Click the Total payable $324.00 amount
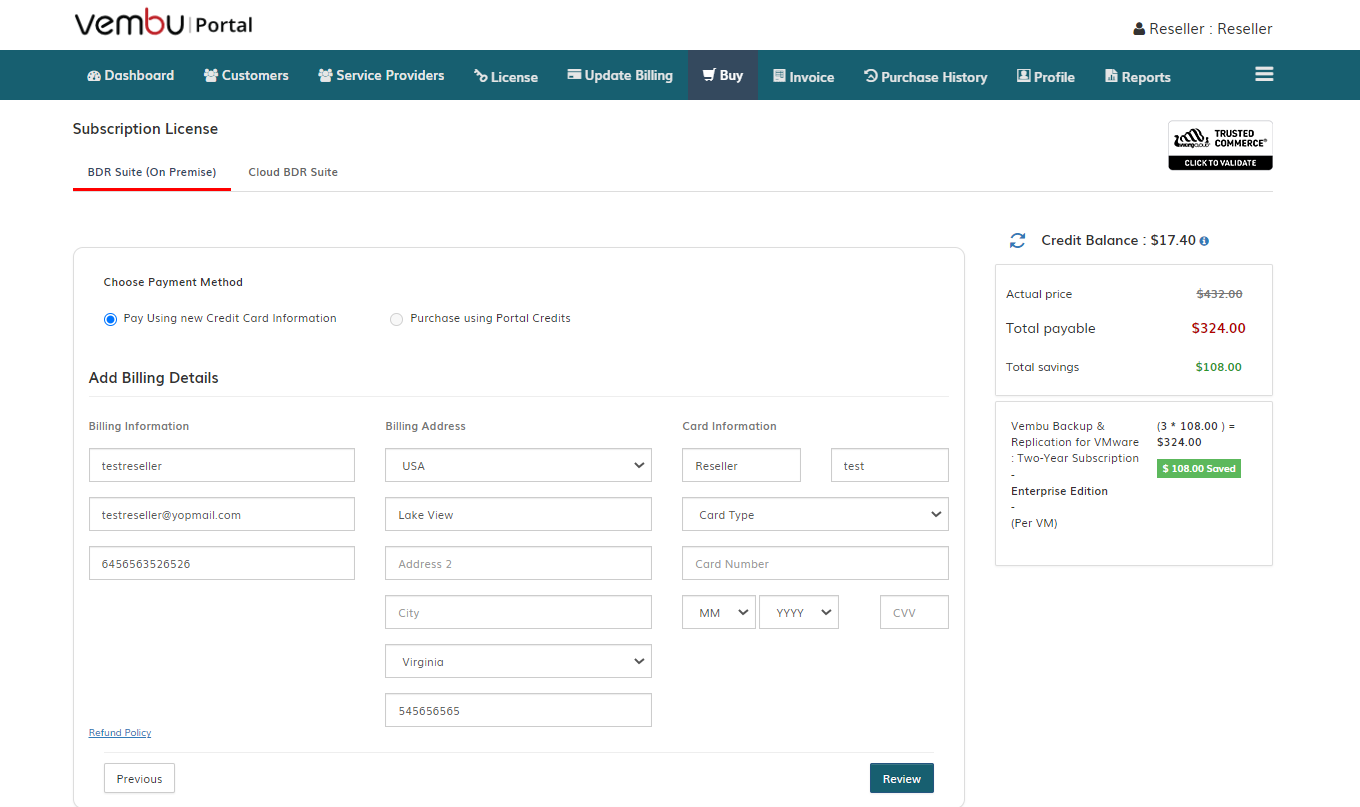 point(1218,328)
